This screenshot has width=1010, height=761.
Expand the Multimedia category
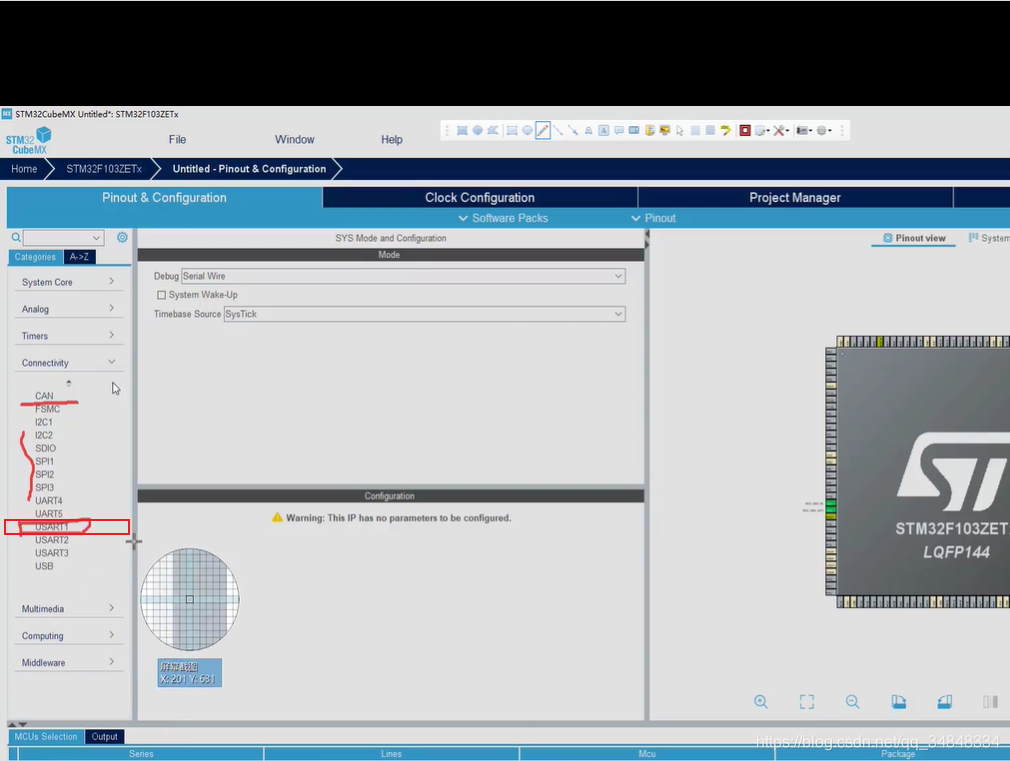(x=68, y=609)
